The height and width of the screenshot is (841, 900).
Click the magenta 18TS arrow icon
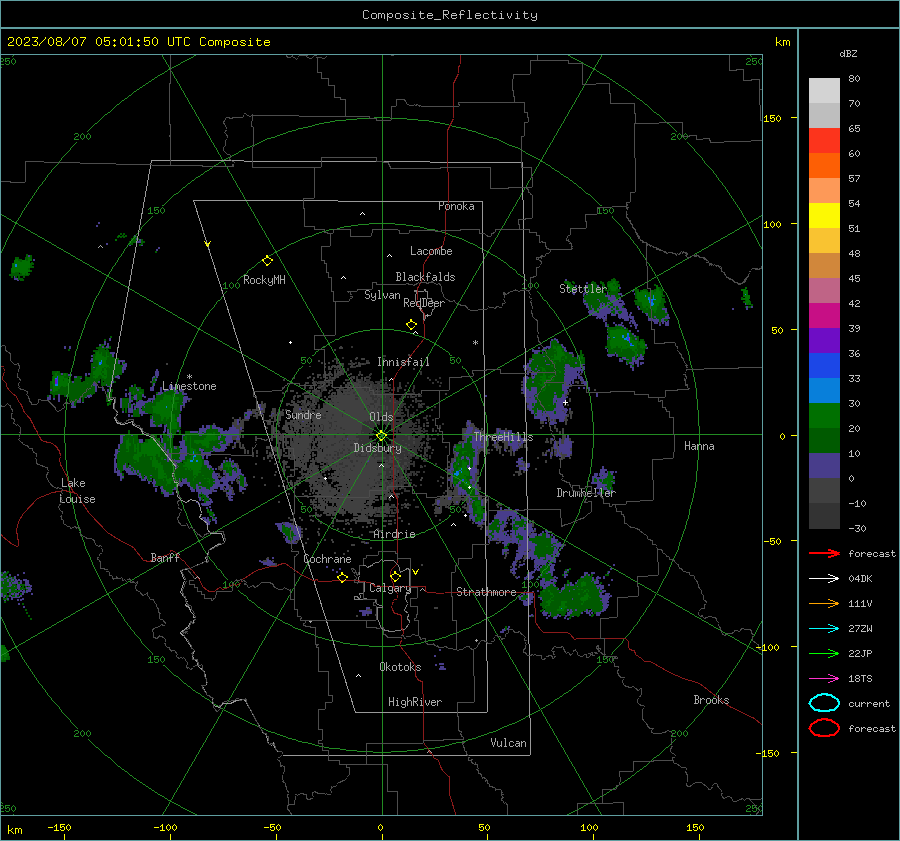(x=824, y=679)
